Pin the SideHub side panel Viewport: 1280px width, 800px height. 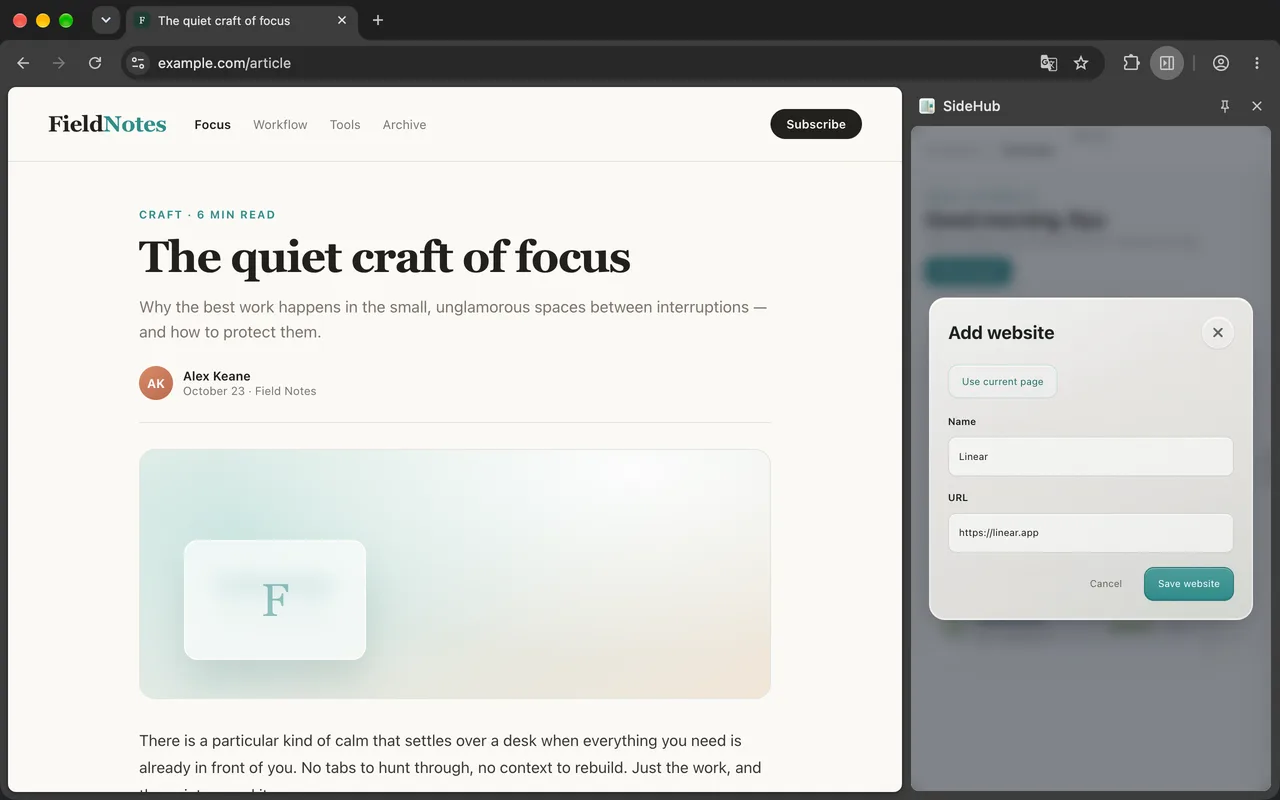(1225, 106)
